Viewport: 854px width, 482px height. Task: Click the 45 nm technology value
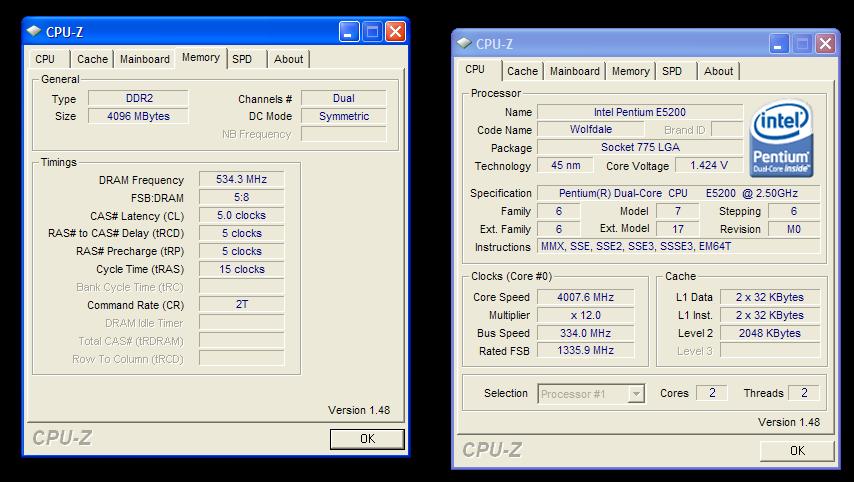pyautogui.click(x=565, y=165)
